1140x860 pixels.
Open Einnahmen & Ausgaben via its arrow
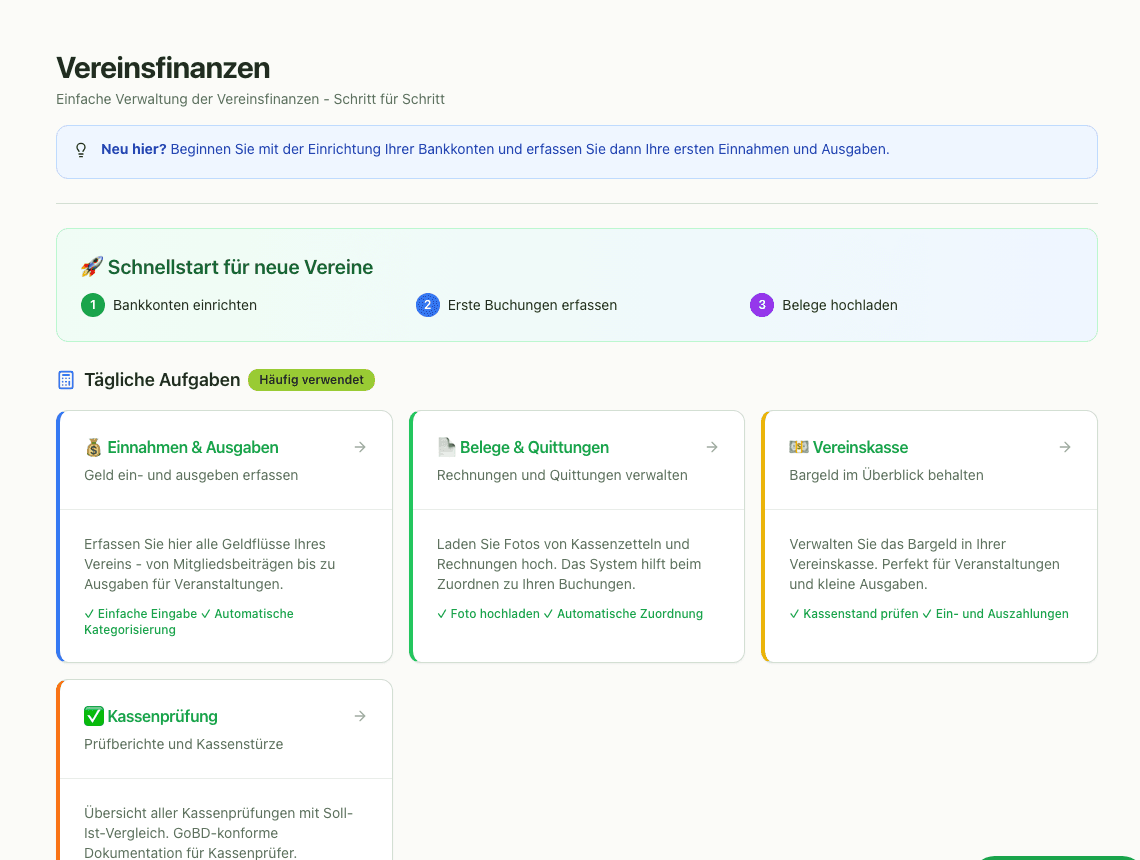(360, 447)
